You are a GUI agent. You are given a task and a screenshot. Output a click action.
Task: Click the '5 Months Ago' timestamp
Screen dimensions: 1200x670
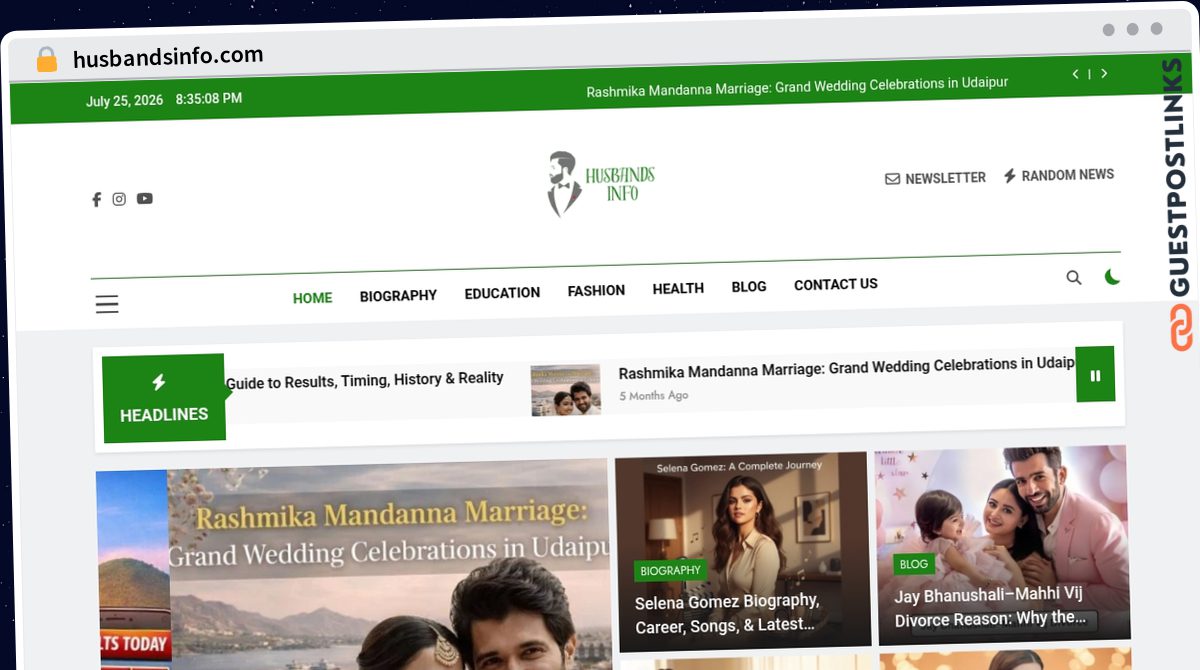tap(654, 396)
